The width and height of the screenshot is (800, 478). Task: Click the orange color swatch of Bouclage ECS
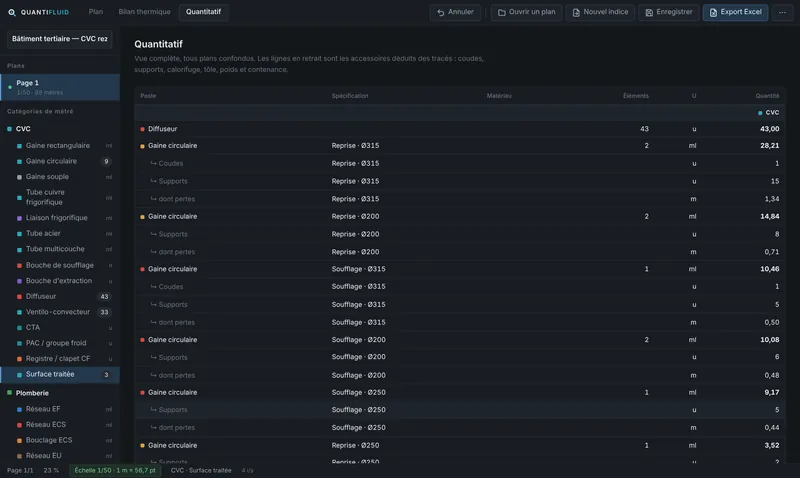(19, 441)
